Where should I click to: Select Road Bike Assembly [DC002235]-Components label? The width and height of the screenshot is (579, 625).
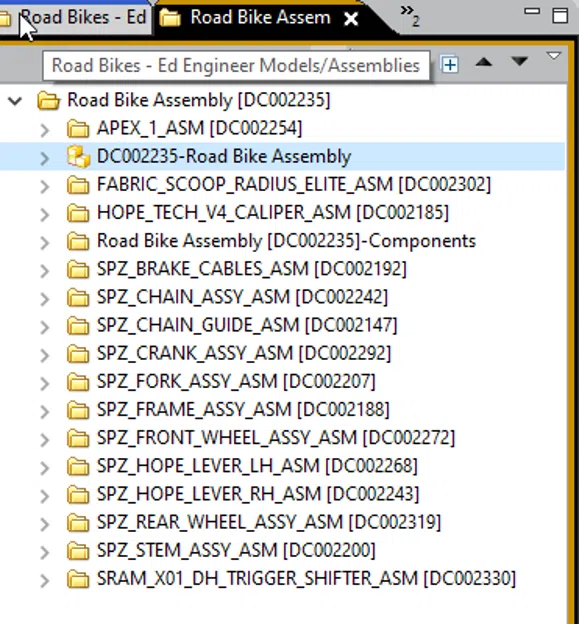point(287,241)
